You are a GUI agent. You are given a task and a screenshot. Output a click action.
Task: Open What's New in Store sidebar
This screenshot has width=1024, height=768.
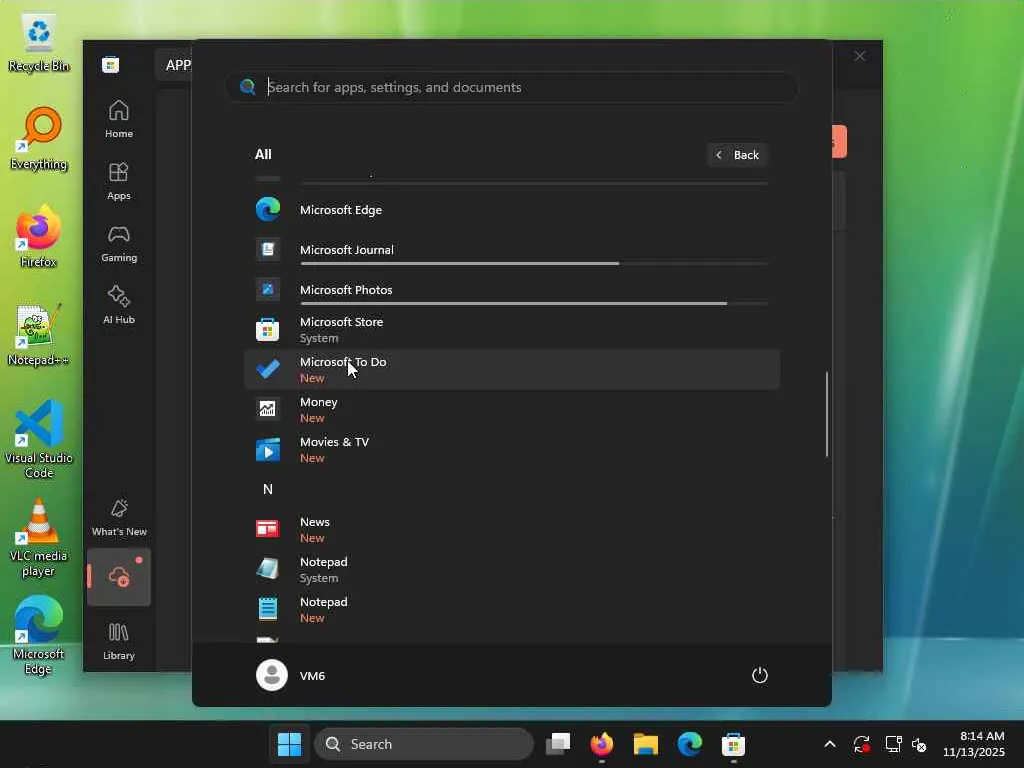coord(119,517)
